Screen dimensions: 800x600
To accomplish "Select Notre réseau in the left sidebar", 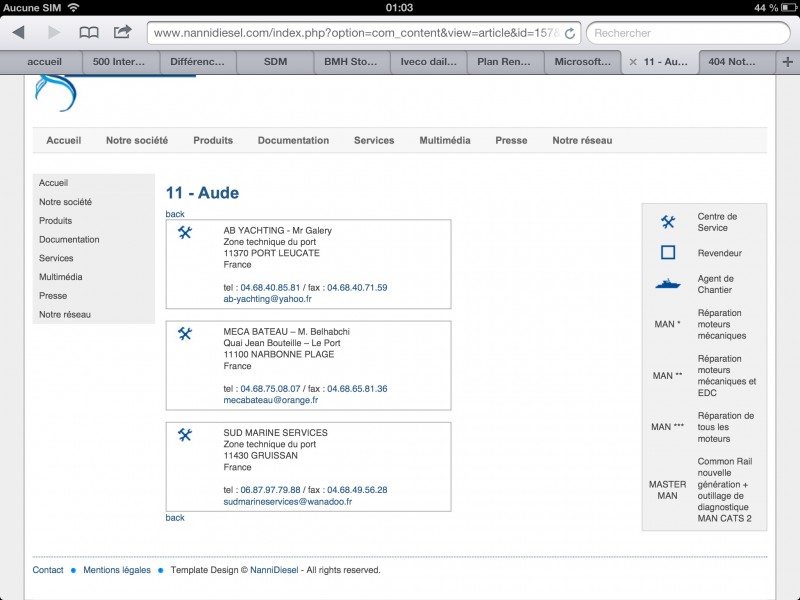I will point(65,315).
